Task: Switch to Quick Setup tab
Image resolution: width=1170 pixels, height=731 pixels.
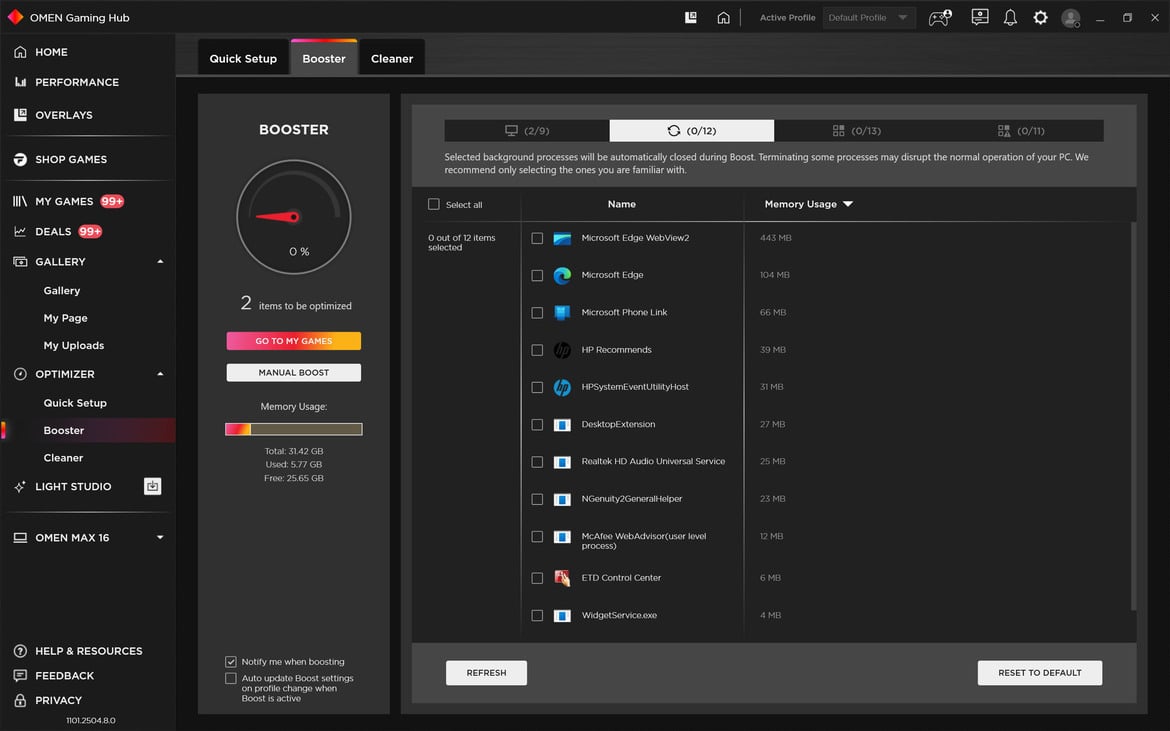Action: tap(243, 58)
